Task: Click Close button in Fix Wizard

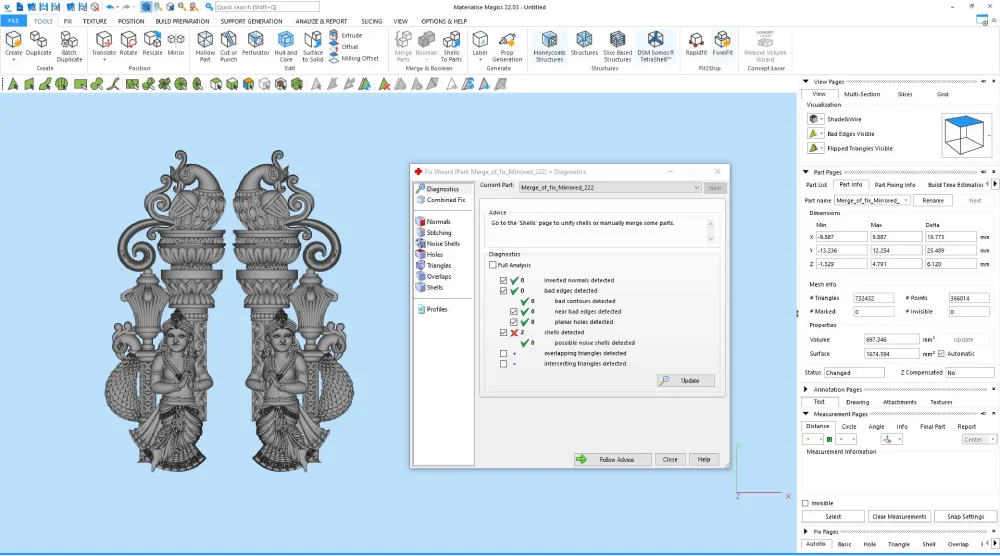Action: click(670, 460)
